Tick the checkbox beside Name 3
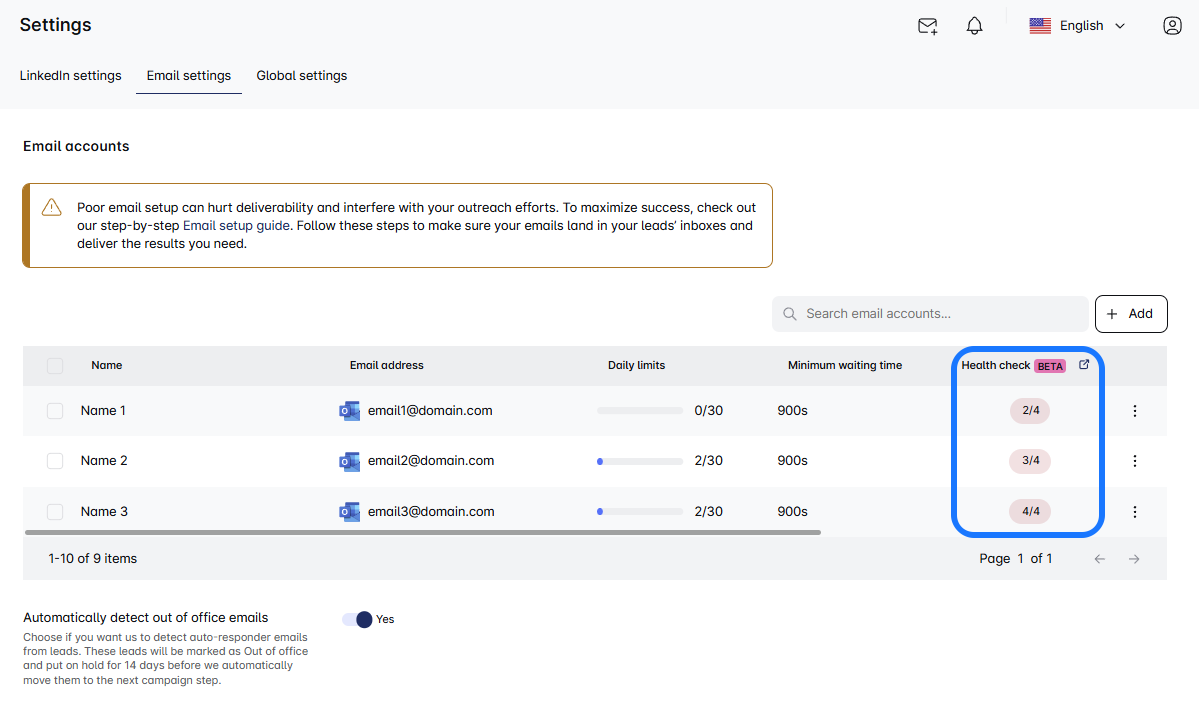1199x711 pixels. (55, 512)
